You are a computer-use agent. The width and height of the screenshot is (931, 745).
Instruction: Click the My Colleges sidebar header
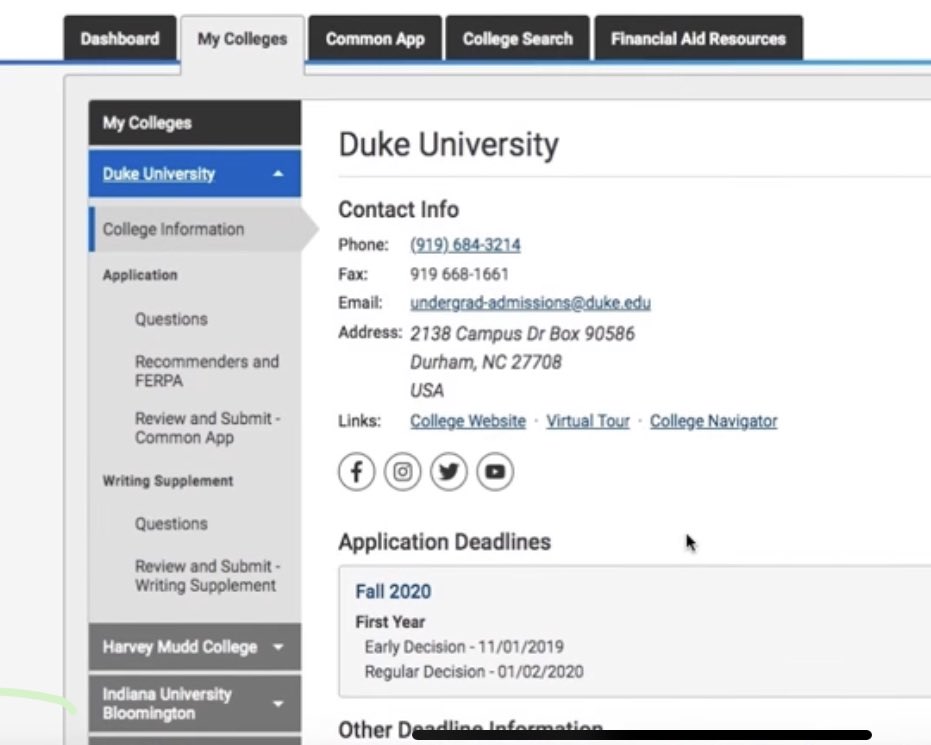click(195, 123)
